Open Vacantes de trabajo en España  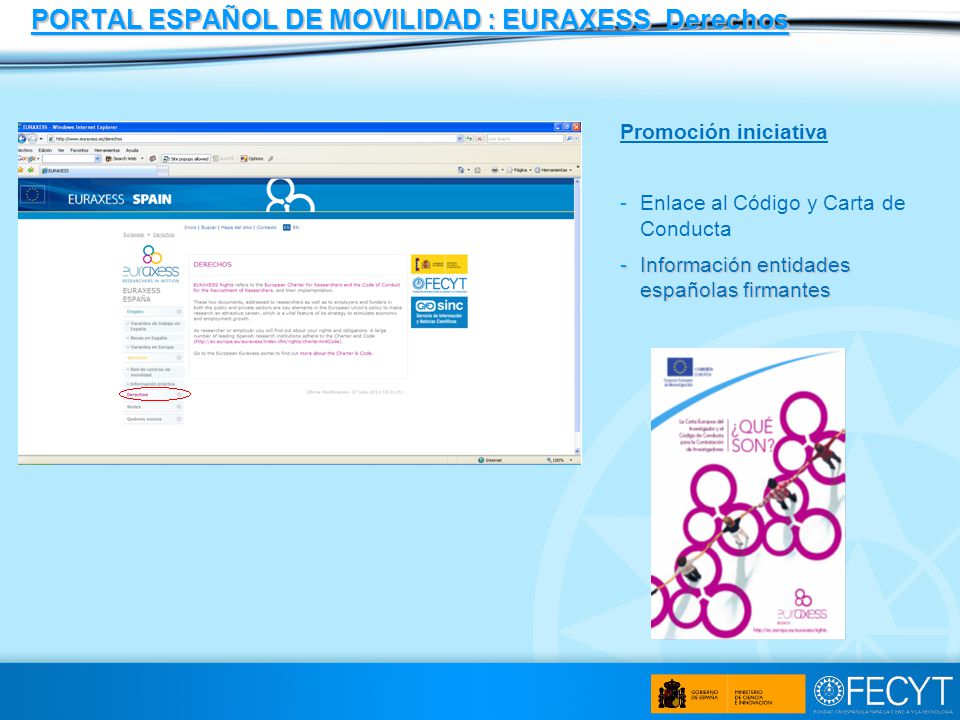tap(154, 326)
